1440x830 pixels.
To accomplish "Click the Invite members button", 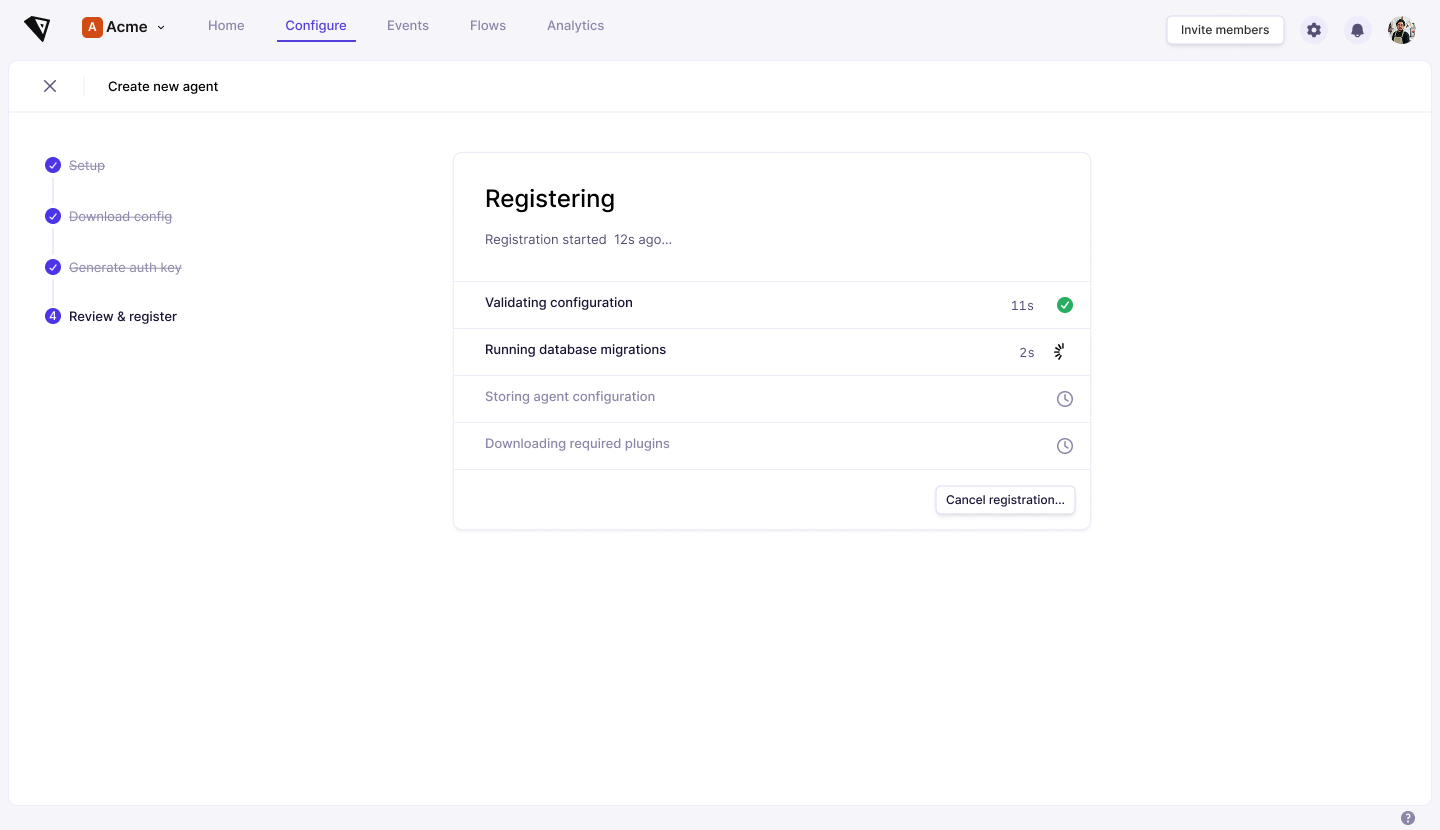I will point(1225,30).
